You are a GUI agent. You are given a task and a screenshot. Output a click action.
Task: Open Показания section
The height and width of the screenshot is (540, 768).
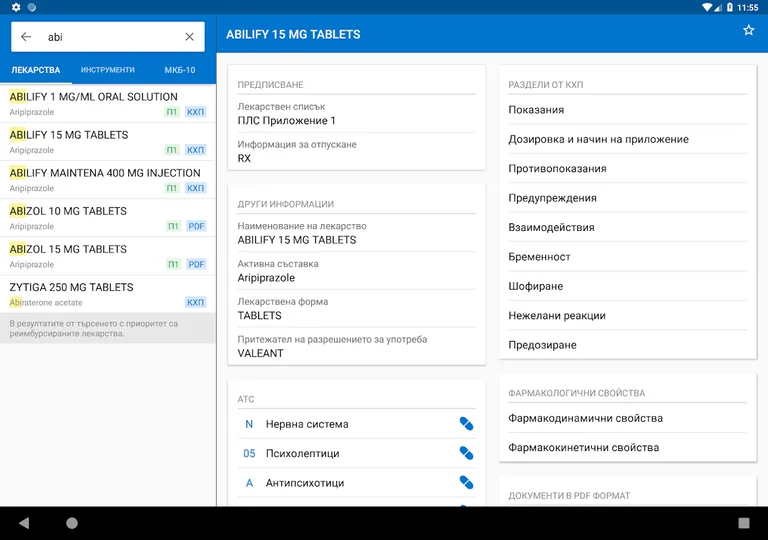[x=627, y=110]
